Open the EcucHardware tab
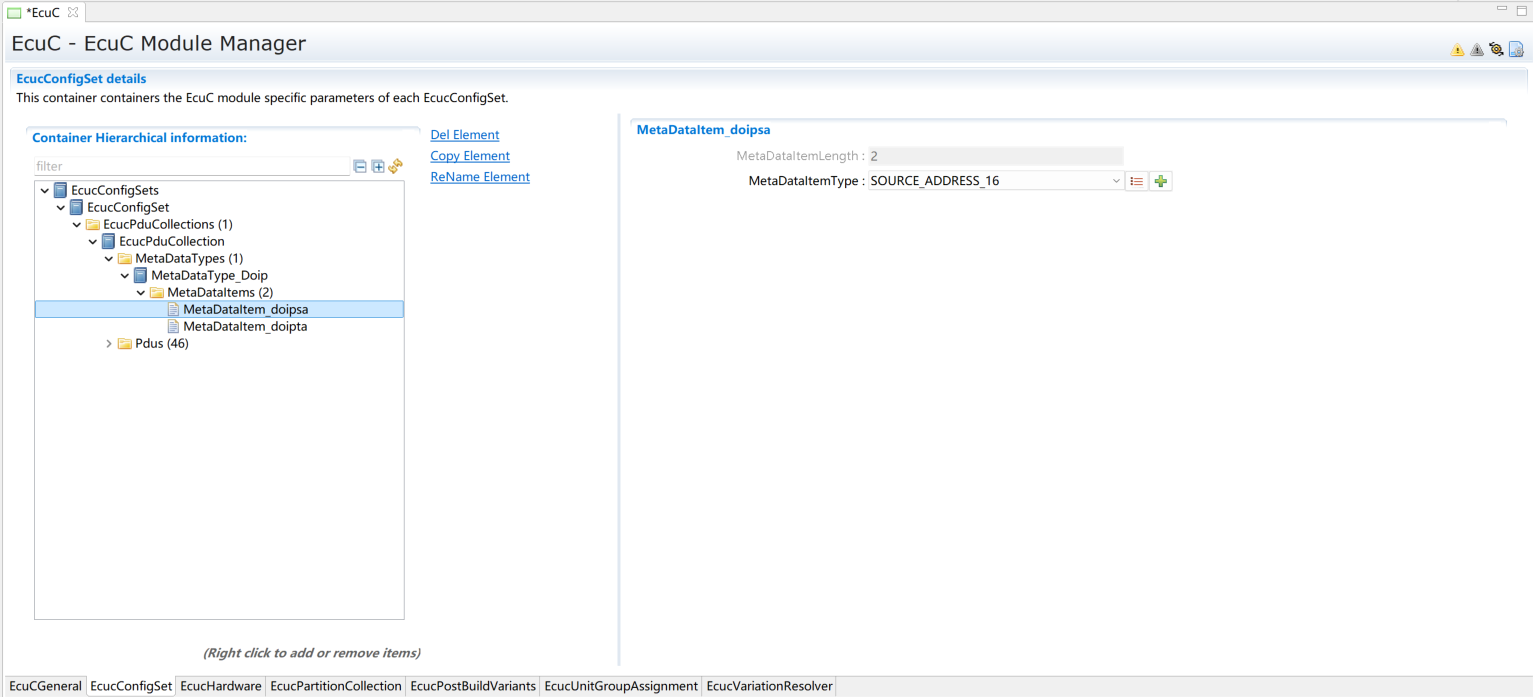Screen dimensions: 1533x697 pyautogui.click(x=221, y=686)
